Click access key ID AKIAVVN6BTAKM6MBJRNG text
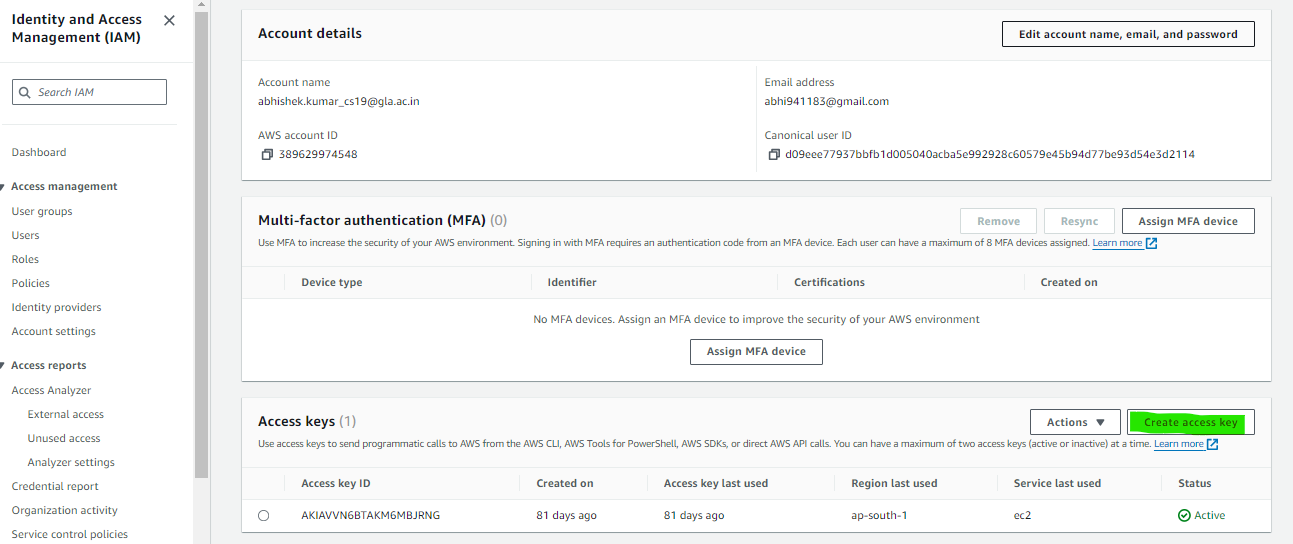 [x=370, y=516]
